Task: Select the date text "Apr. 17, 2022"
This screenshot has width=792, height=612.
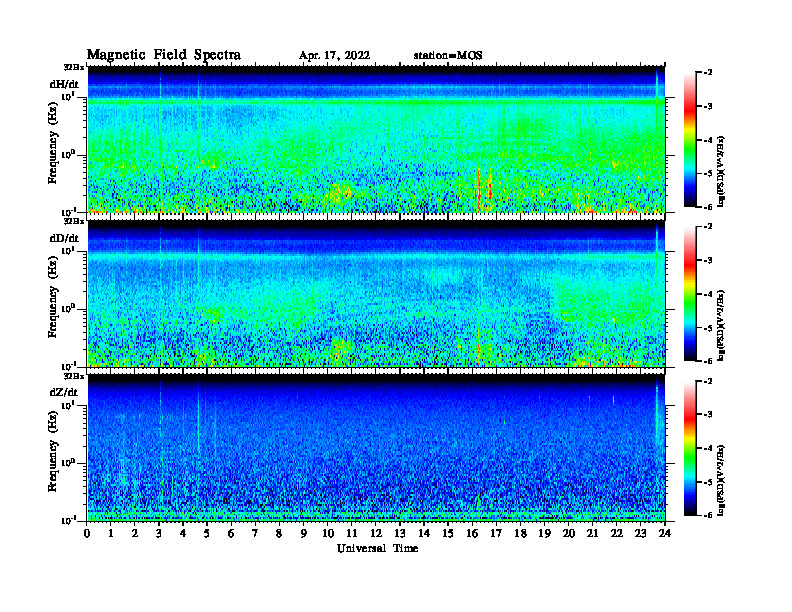Action: [334, 56]
